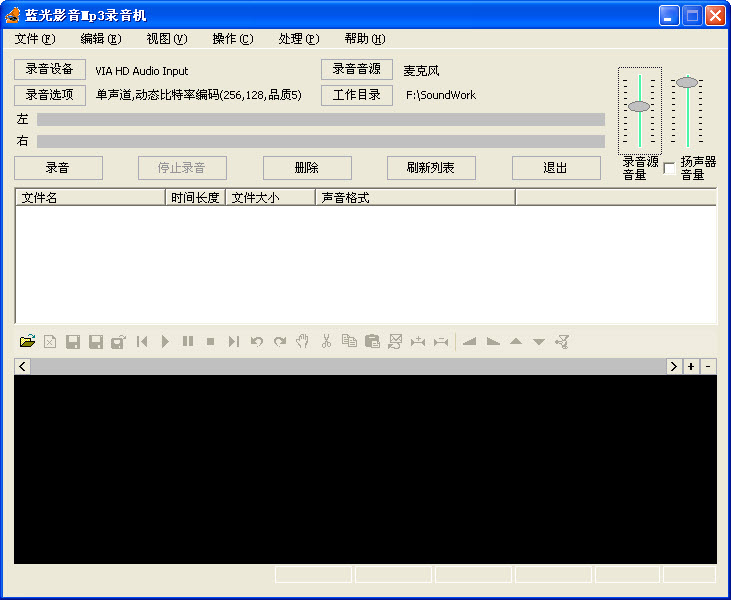The height and width of the screenshot is (600, 731).
Task: Click the insert icon with plus sign
Action: coord(418,342)
